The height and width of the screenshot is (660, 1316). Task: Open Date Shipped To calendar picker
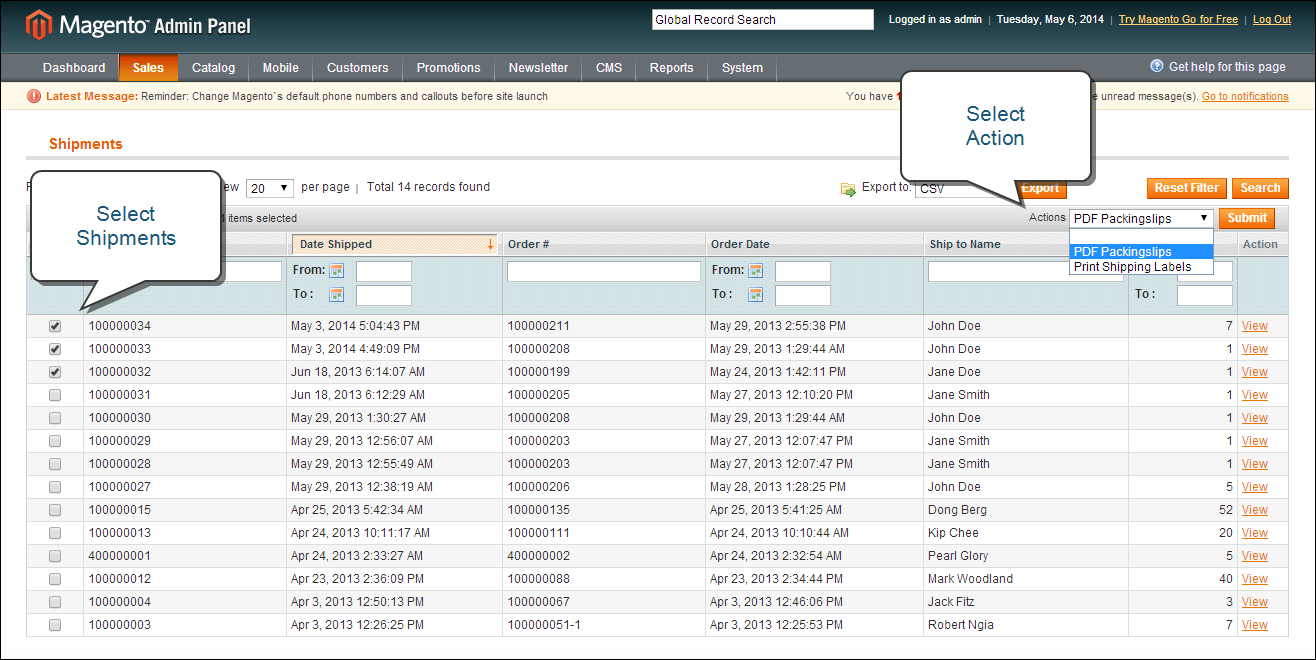337,295
